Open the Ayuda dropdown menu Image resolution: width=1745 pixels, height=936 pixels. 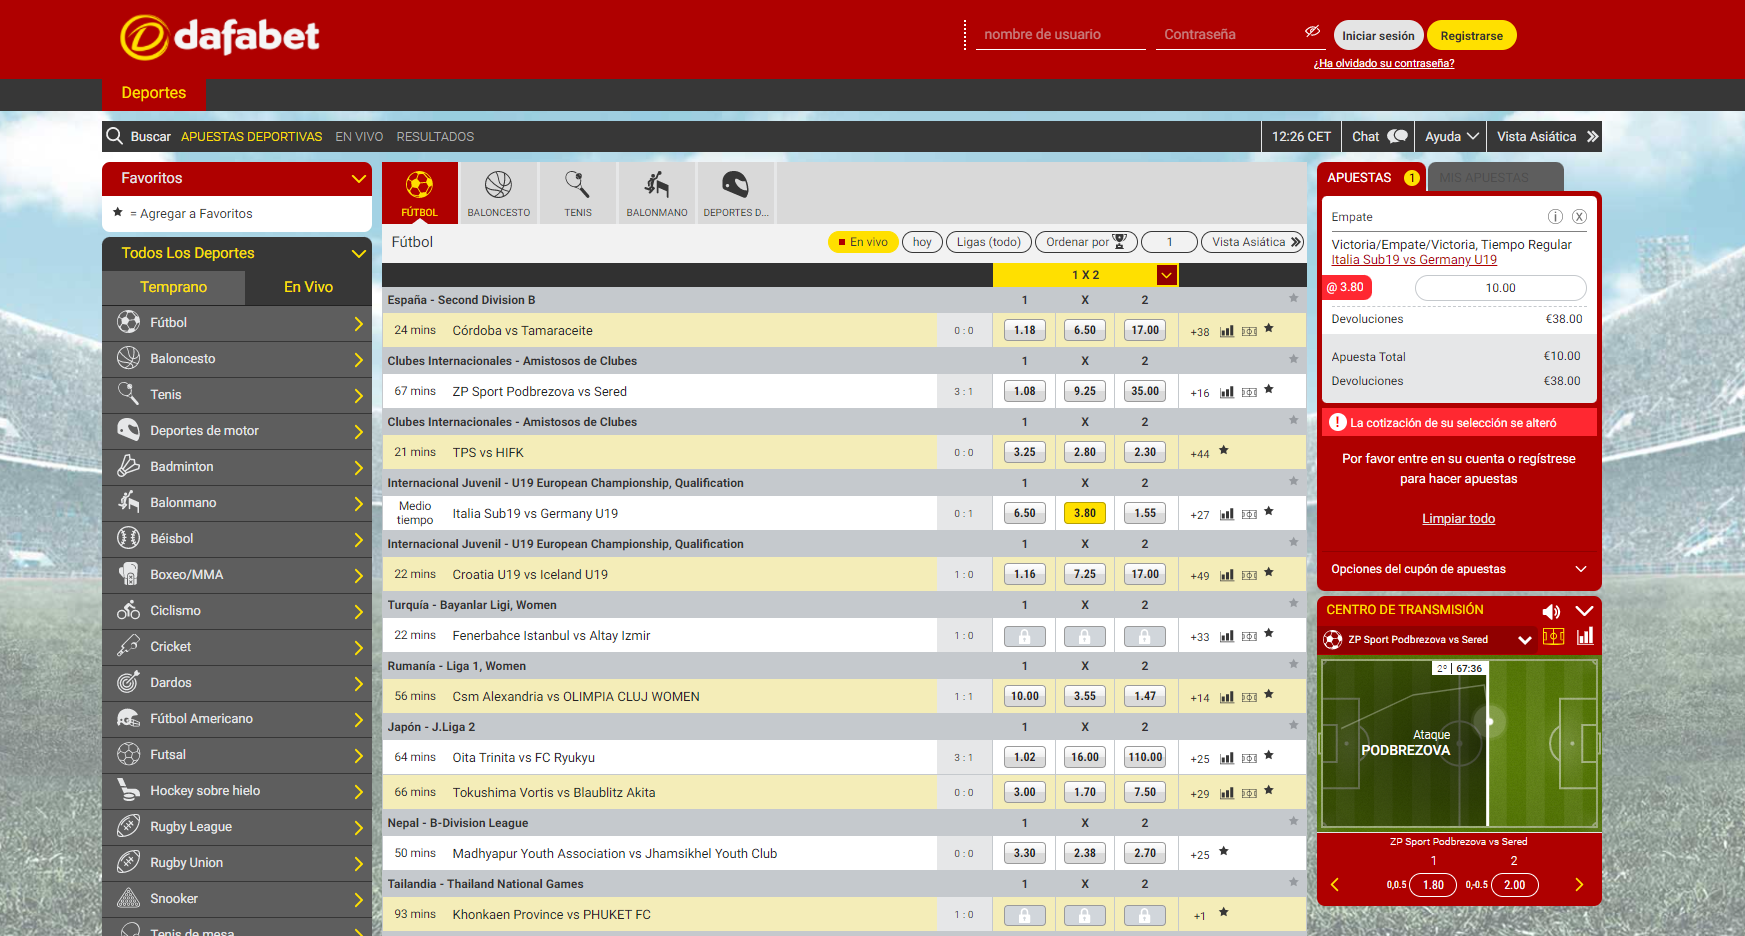(x=1451, y=136)
